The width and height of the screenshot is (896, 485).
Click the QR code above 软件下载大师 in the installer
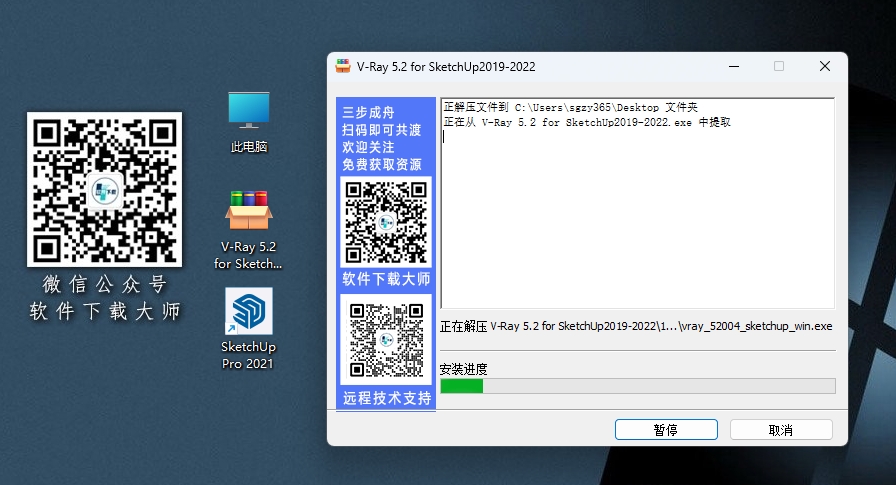[x=386, y=222]
